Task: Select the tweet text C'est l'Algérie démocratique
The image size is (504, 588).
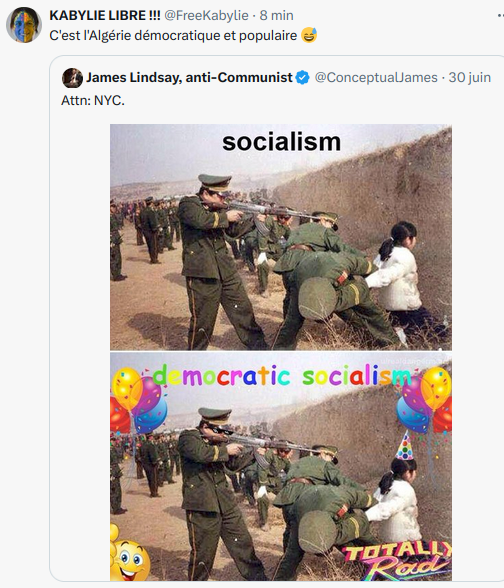Action: (173, 36)
